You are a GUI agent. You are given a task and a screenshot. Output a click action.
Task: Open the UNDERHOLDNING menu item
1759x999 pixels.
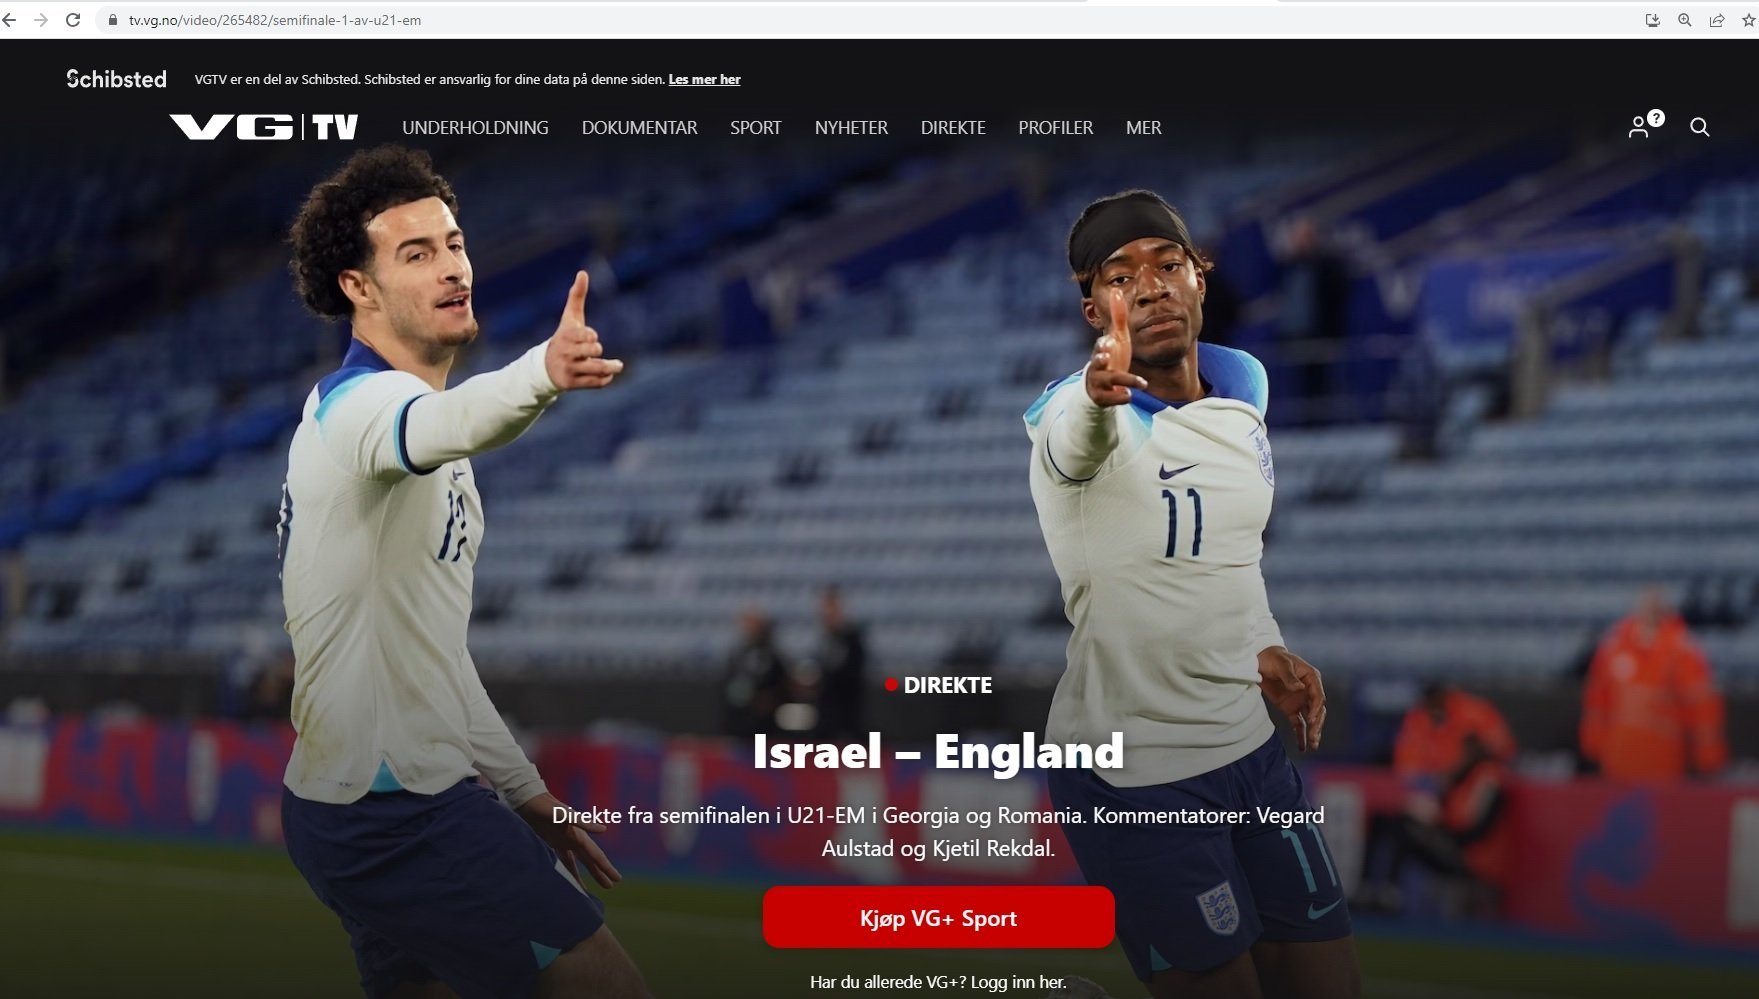click(475, 128)
